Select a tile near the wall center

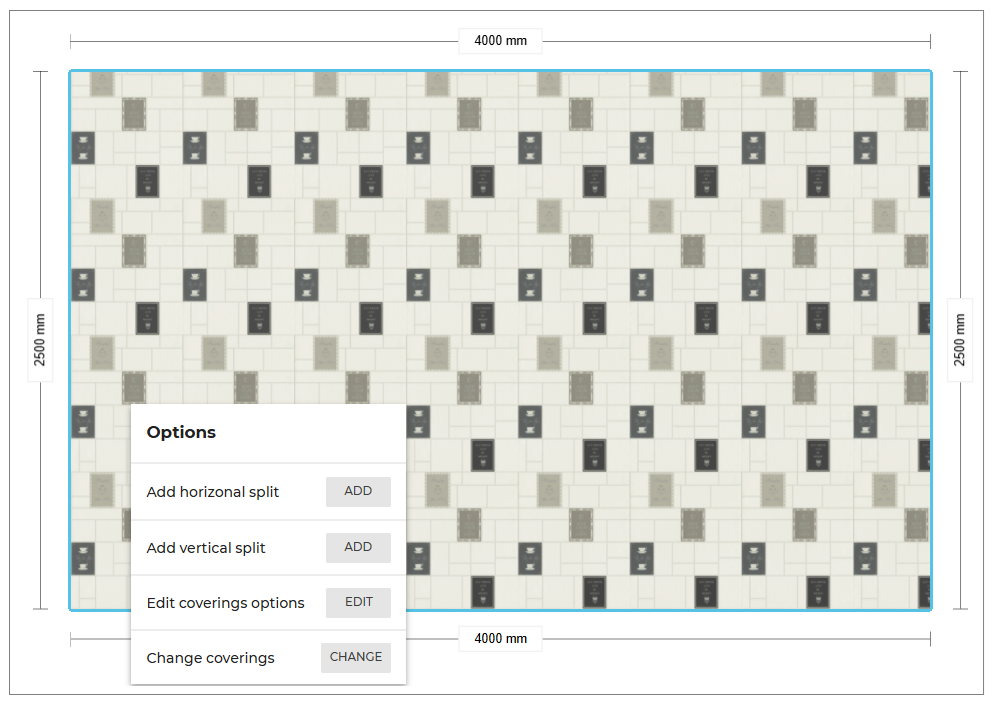[x=500, y=340]
